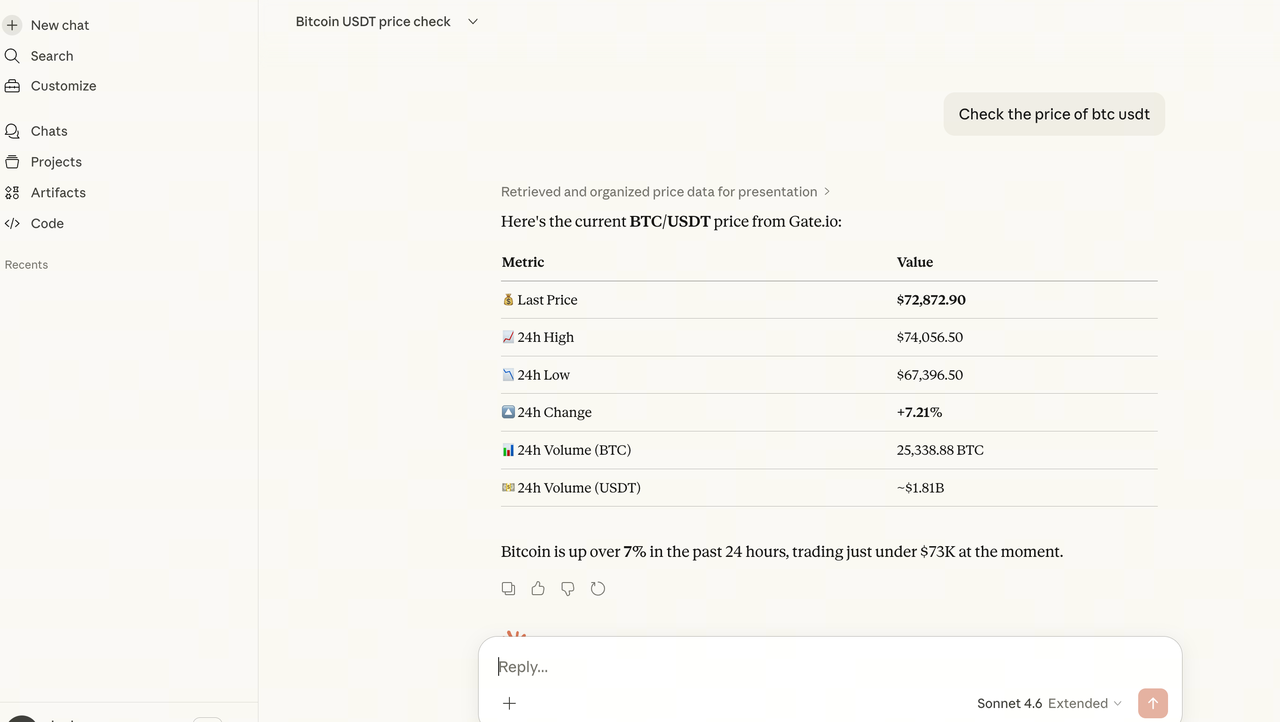Expand the retrieved price data thinking summary
This screenshot has height=722, width=1280.
665,192
